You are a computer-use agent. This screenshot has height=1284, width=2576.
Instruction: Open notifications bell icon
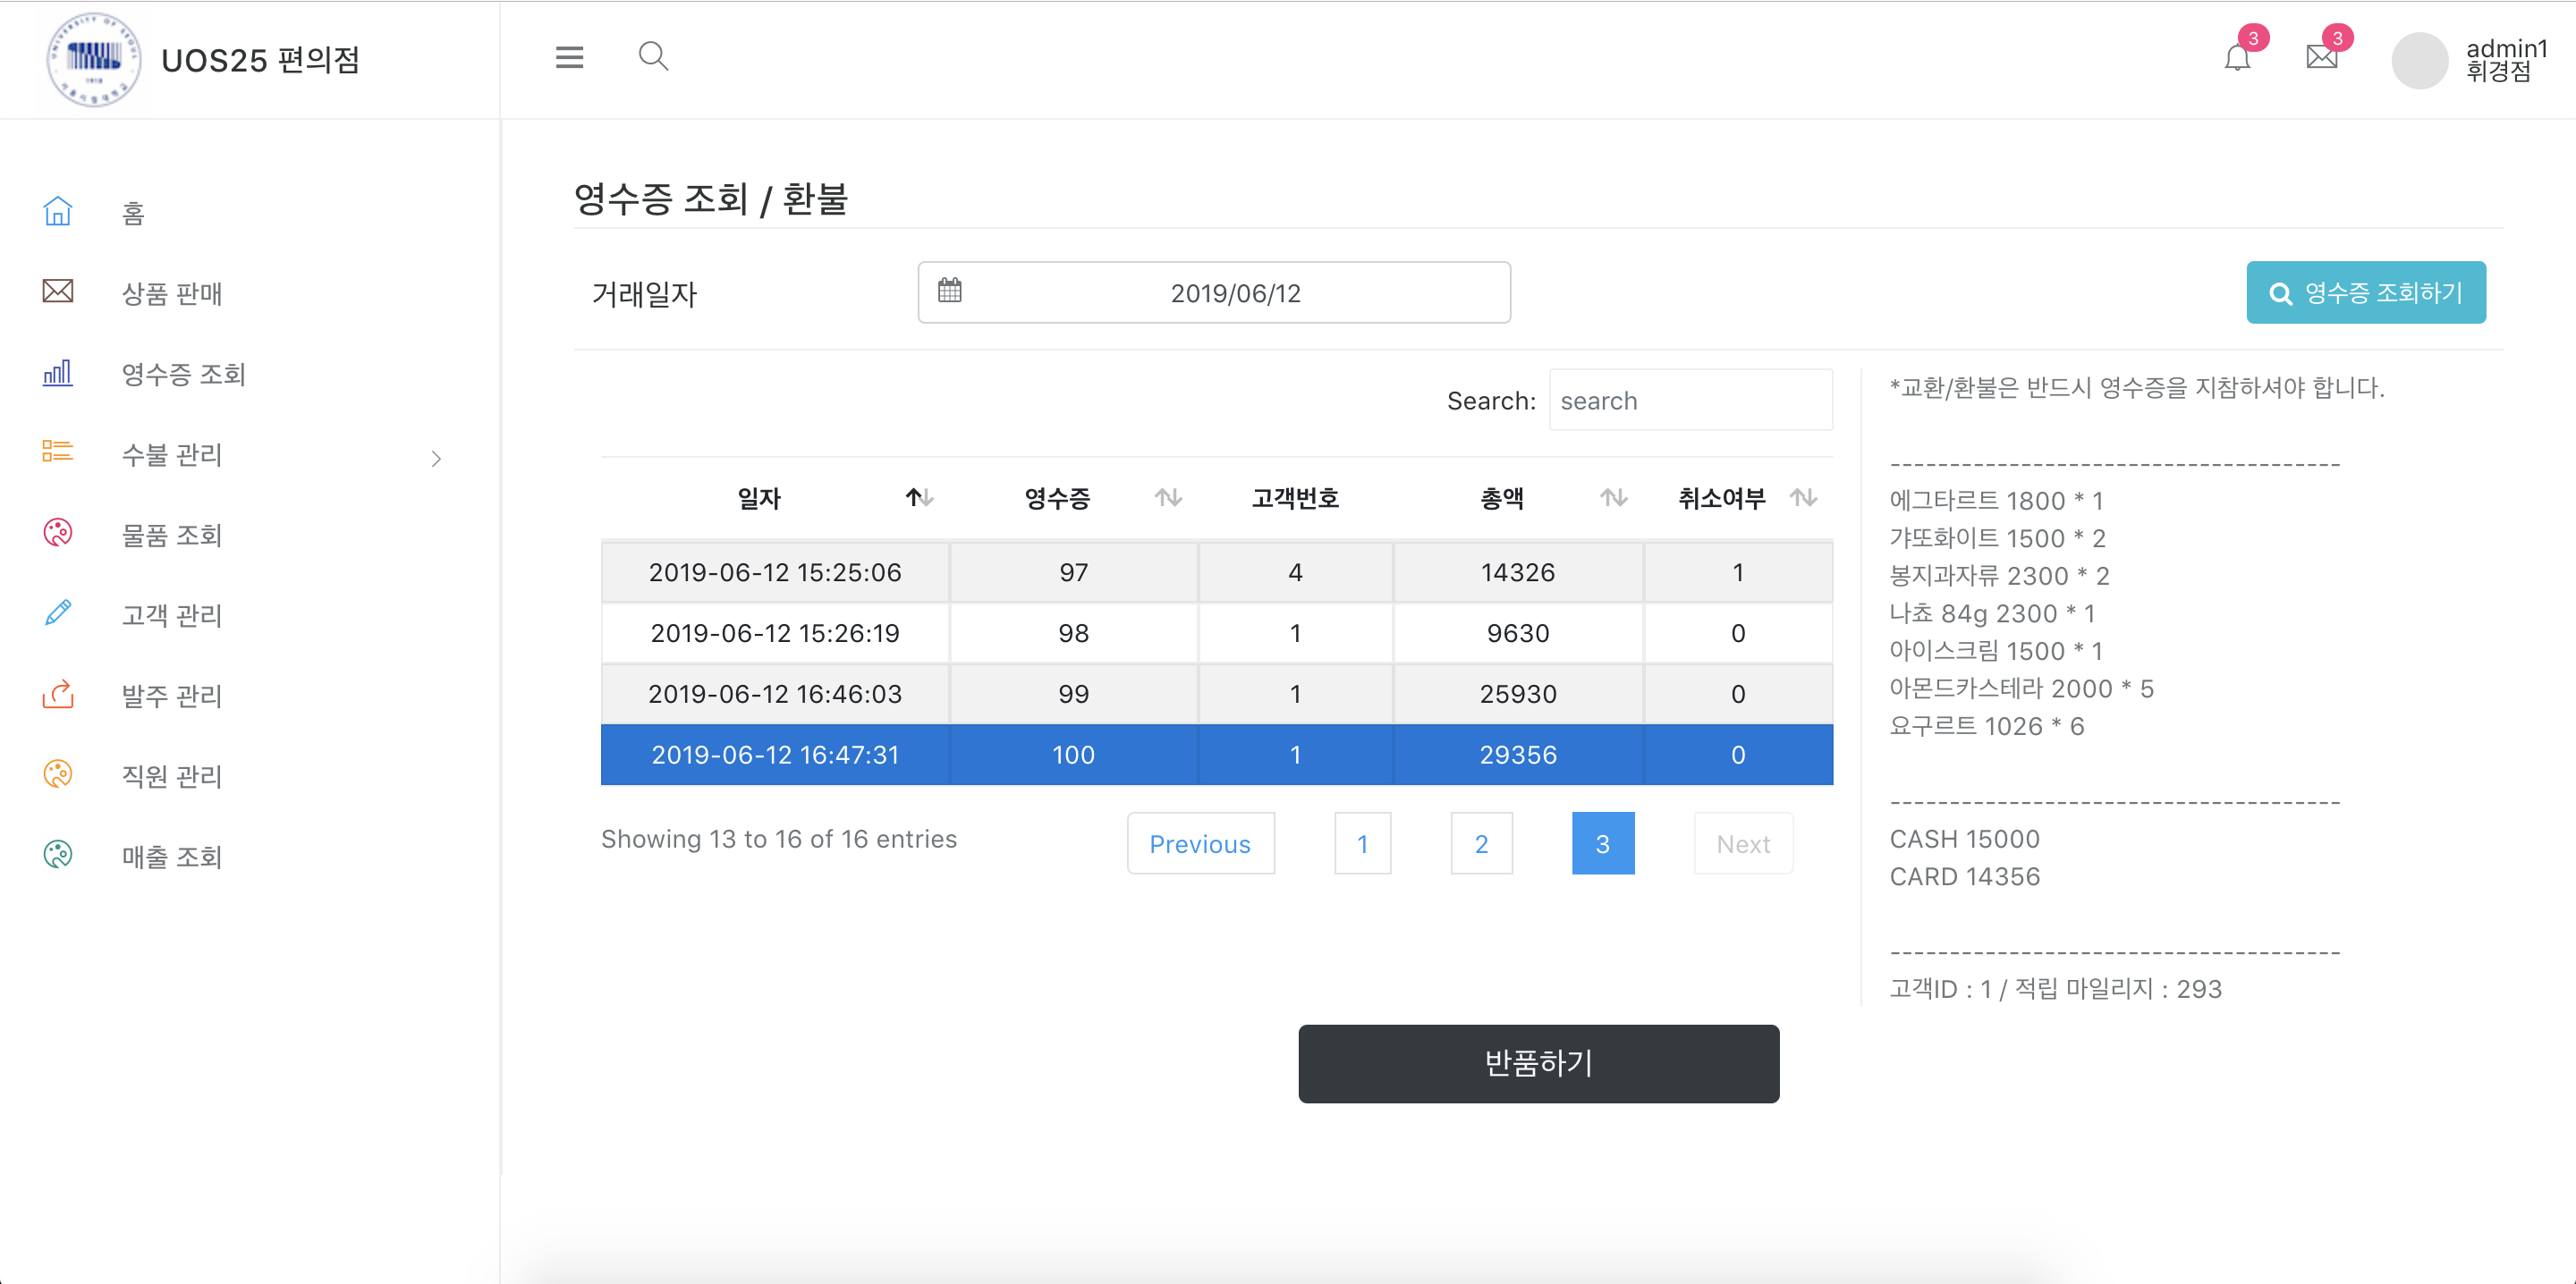2237,58
